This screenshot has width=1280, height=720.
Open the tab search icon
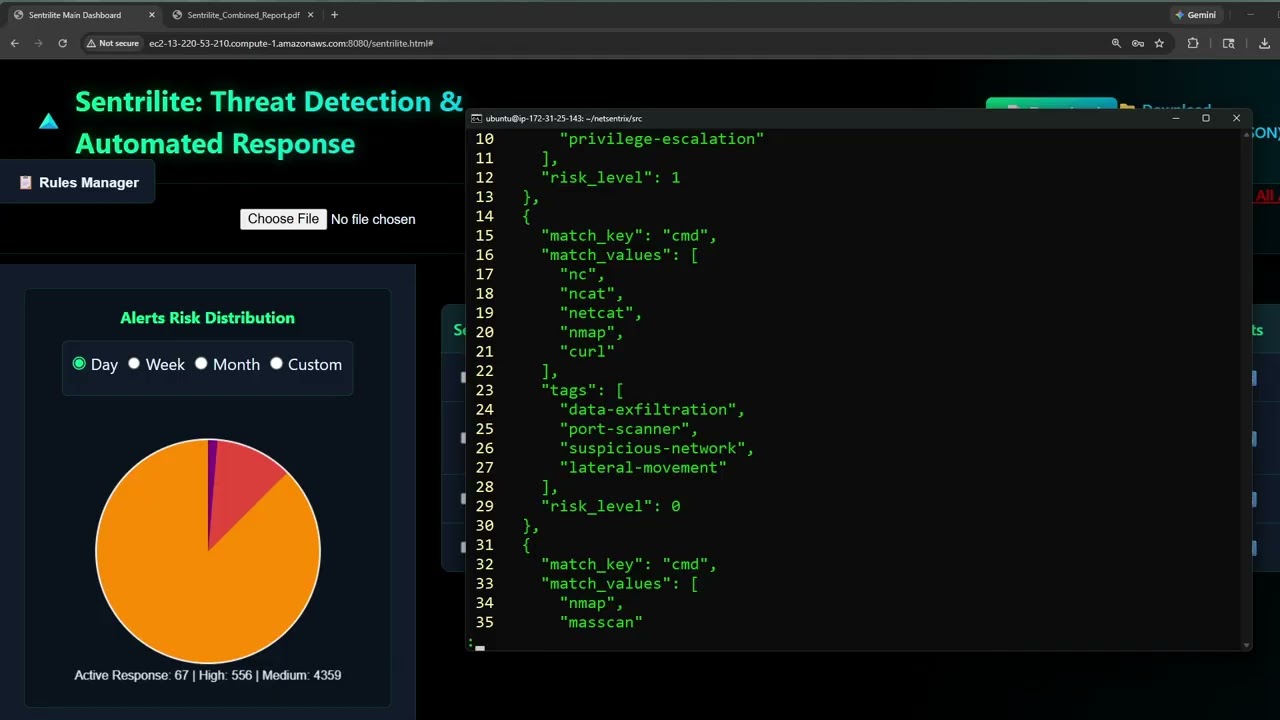(1229, 43)
